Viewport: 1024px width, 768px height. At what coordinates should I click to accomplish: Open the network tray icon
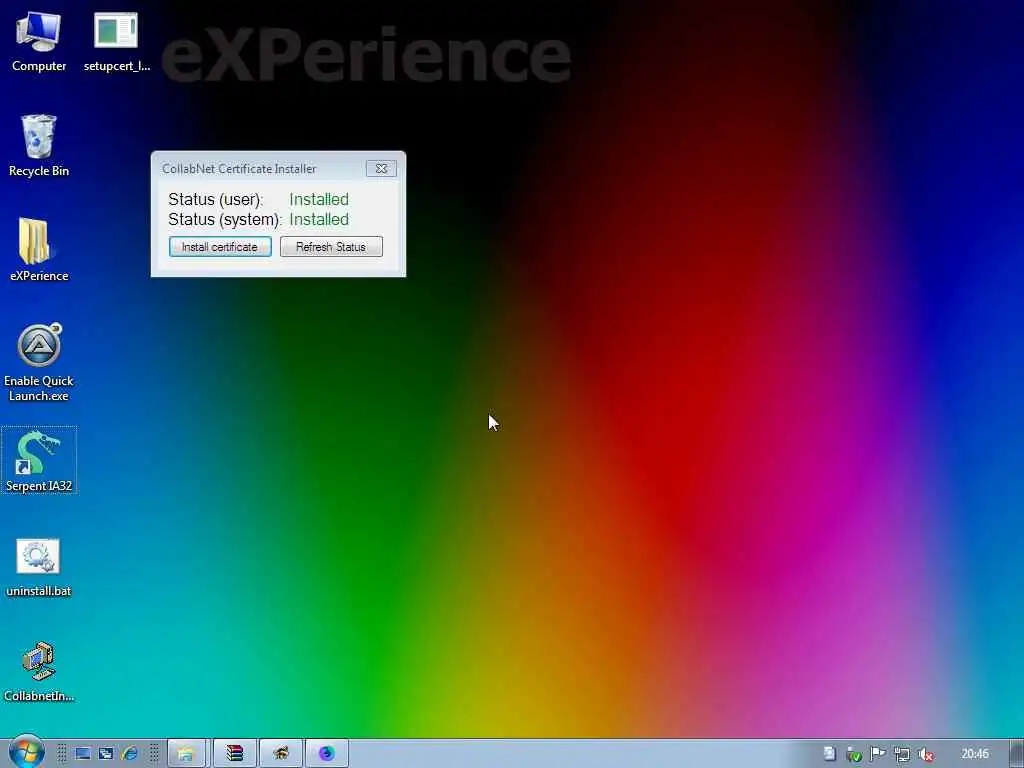pyautogui.click(x=902, y=755)
